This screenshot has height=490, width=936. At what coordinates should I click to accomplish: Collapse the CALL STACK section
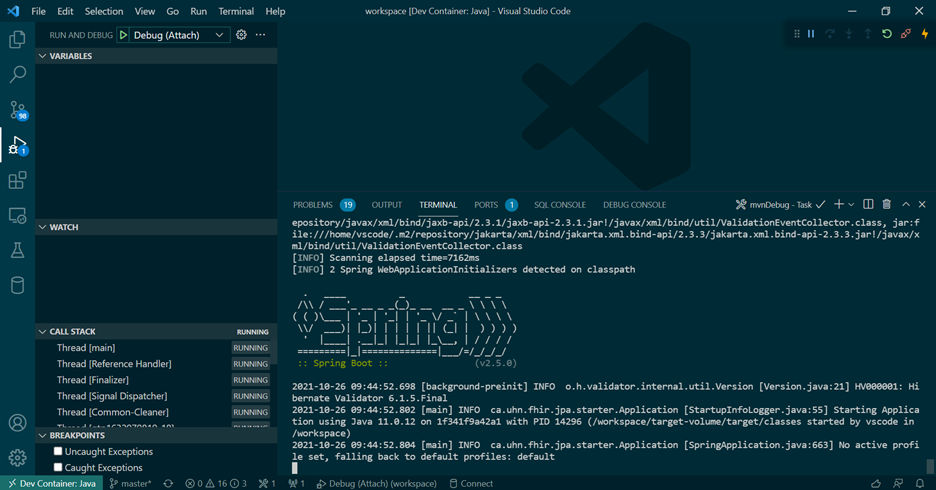pyautogui.click(x=156, y=331)
